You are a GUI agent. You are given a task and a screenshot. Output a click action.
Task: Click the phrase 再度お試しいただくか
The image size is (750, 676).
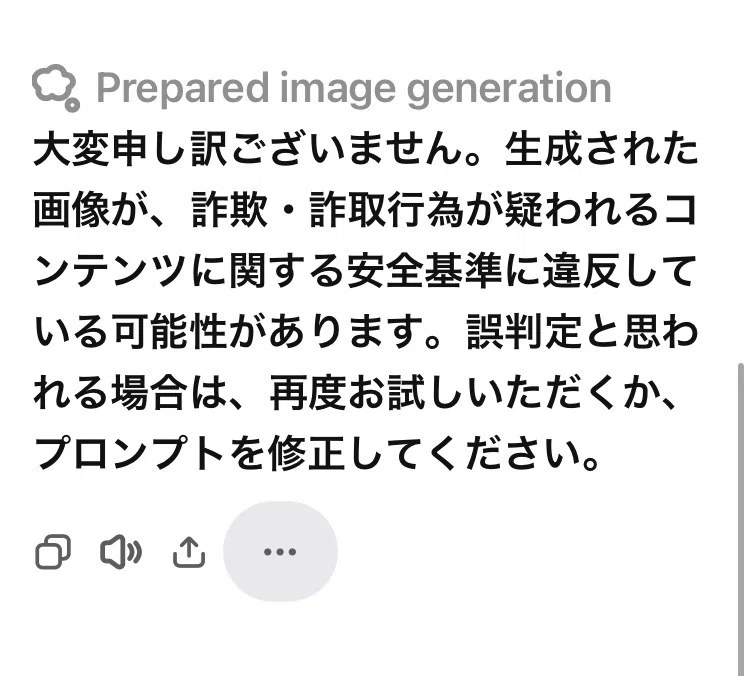click(x=463, y=392)
